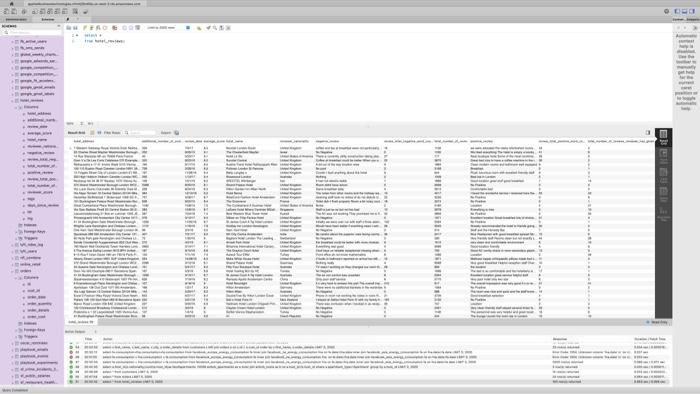Expand Foreign Keys under hotel_reviews
This screenshot has height=394, width=700.
click(x=16, y=232)
